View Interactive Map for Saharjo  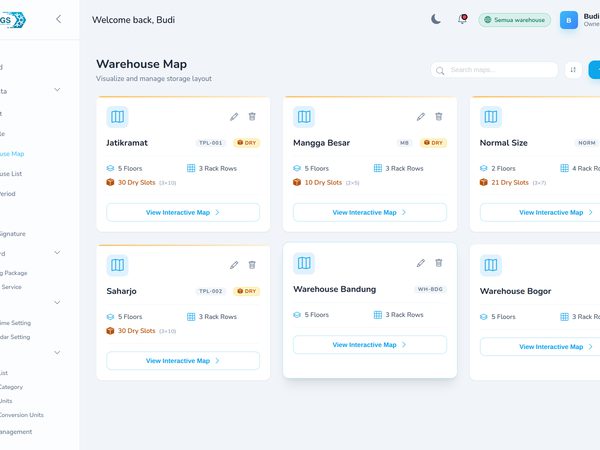pyautogui.click(x=183, y=361)
